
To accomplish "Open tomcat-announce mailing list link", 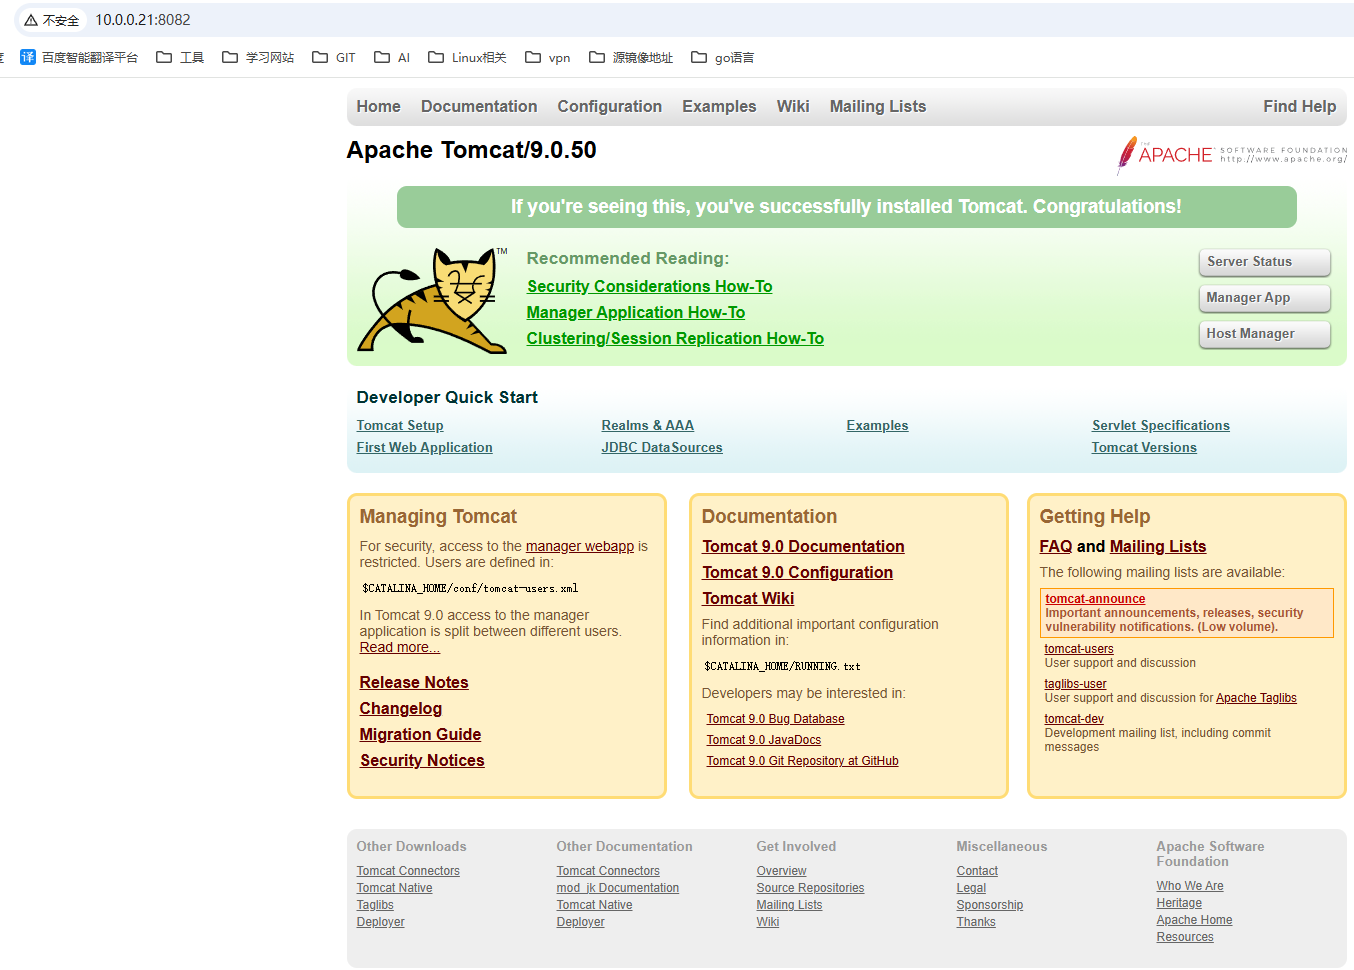I will [x=1095, y=599].
